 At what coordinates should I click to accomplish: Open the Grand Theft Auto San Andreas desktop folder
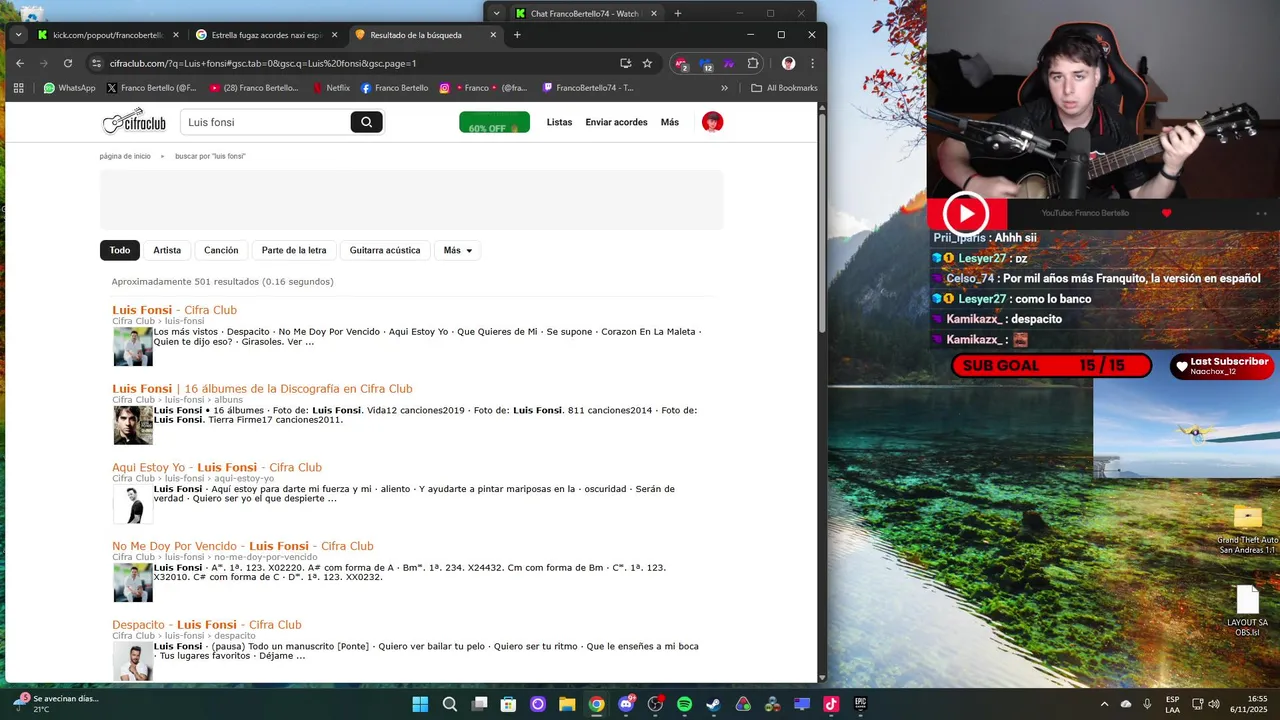(x=1247, y=530)
